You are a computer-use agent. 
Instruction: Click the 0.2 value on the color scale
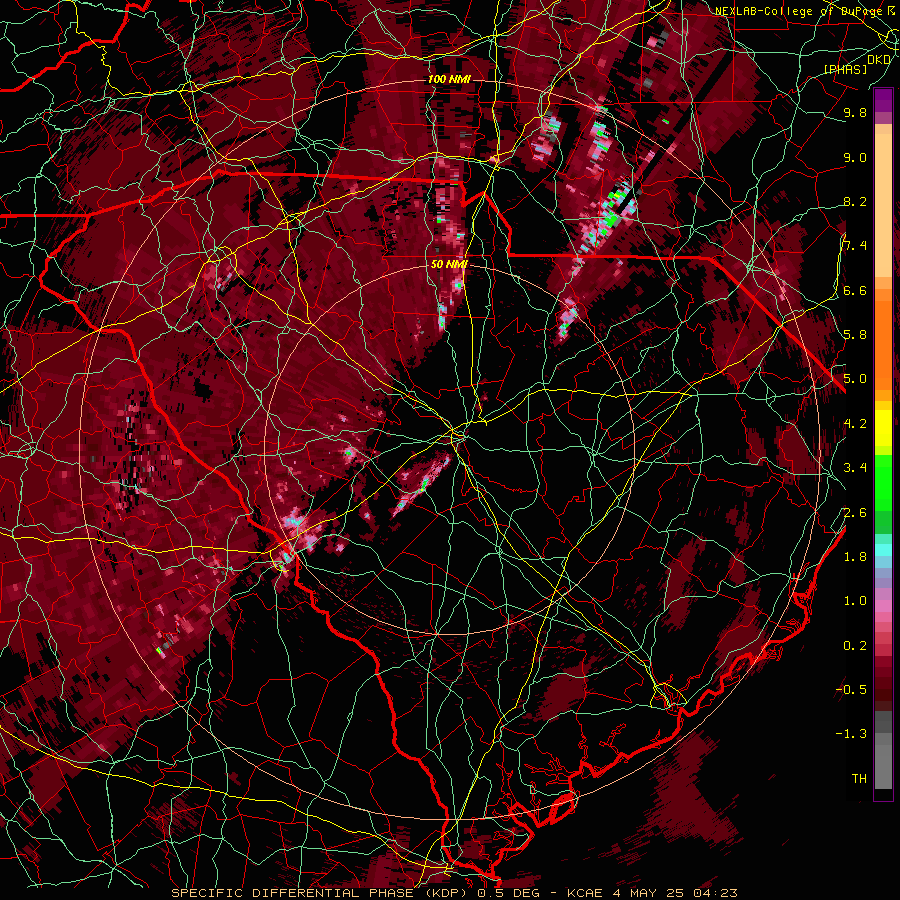[x=855, y=646]
